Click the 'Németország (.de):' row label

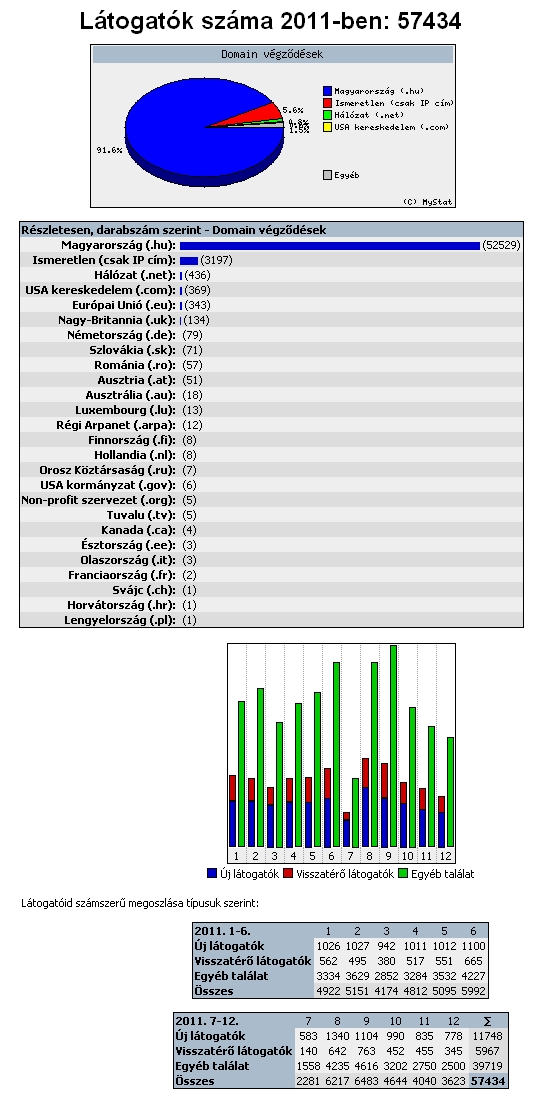pos(121,335)
